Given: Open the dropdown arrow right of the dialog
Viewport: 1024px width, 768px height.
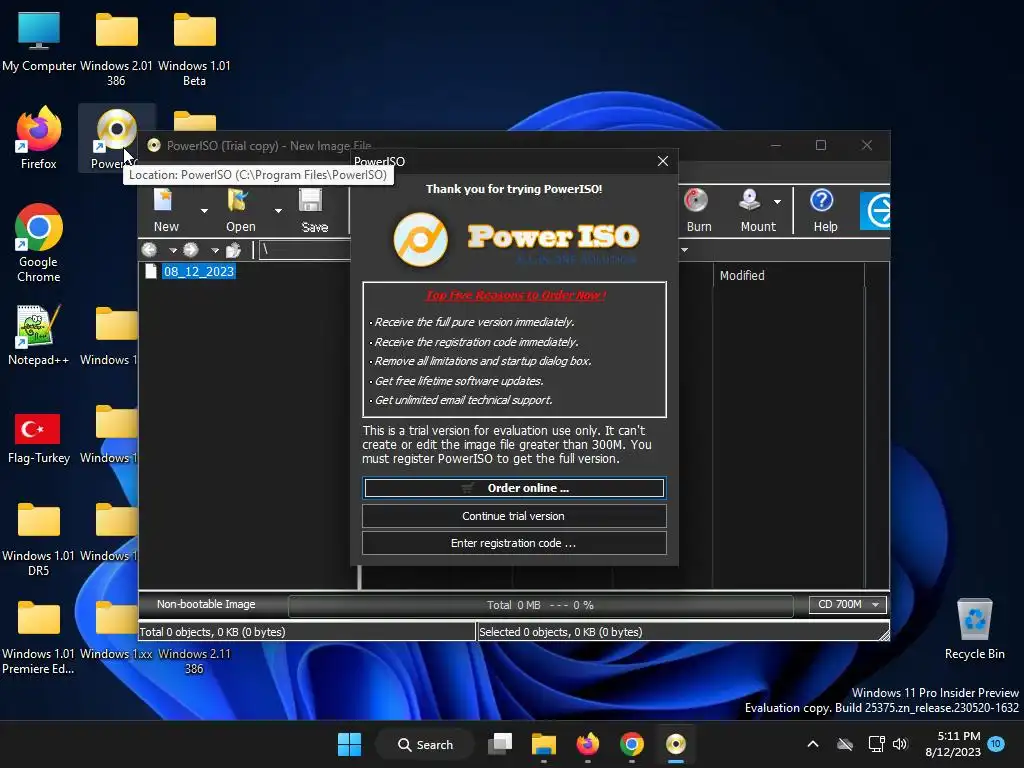Looking at the screenshot, I should (x=684, y=250).
